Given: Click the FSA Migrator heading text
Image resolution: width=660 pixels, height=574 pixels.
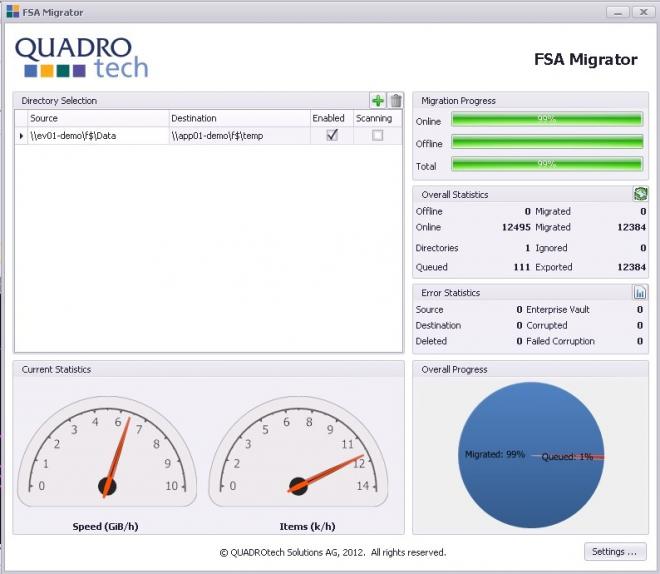Looking at the screenshot, I should click(585, 59).
